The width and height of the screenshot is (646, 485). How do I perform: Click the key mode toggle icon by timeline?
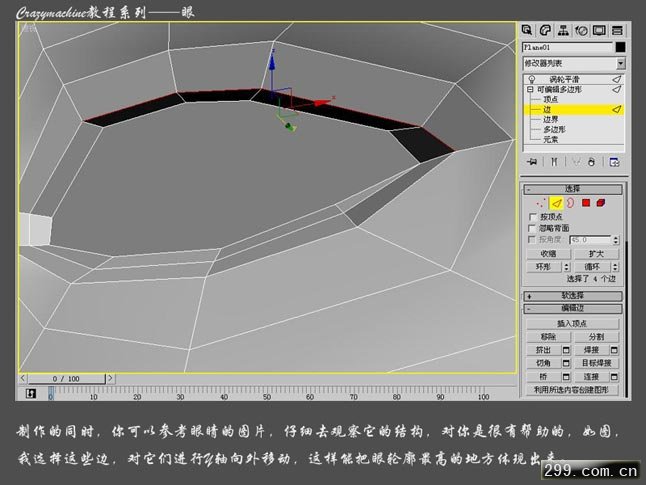coord(31,394)
